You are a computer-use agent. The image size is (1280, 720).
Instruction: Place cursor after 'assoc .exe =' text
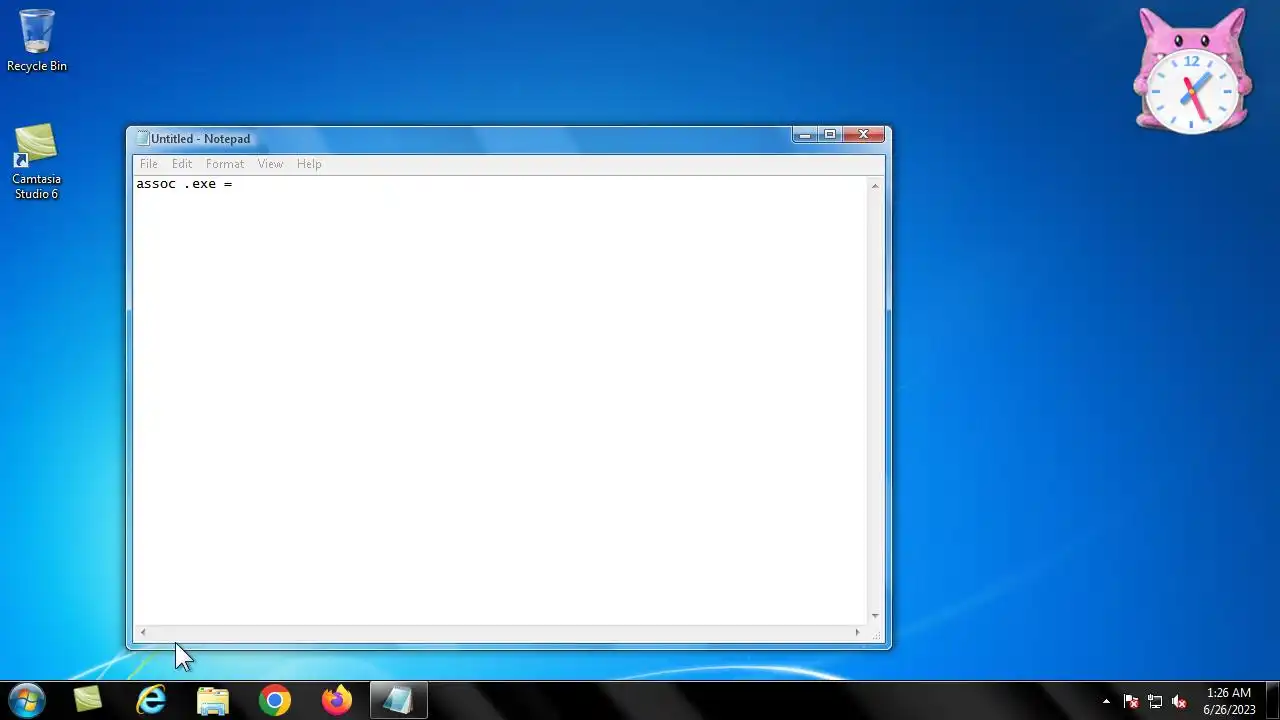pos(234,184)
